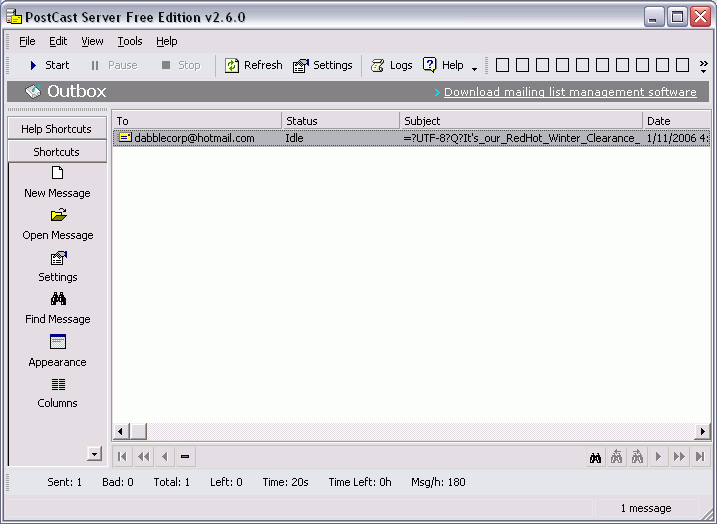717x524 pixels.
Task: Click the horizontal scrollbar right arrow
Action: coord(703,431)
